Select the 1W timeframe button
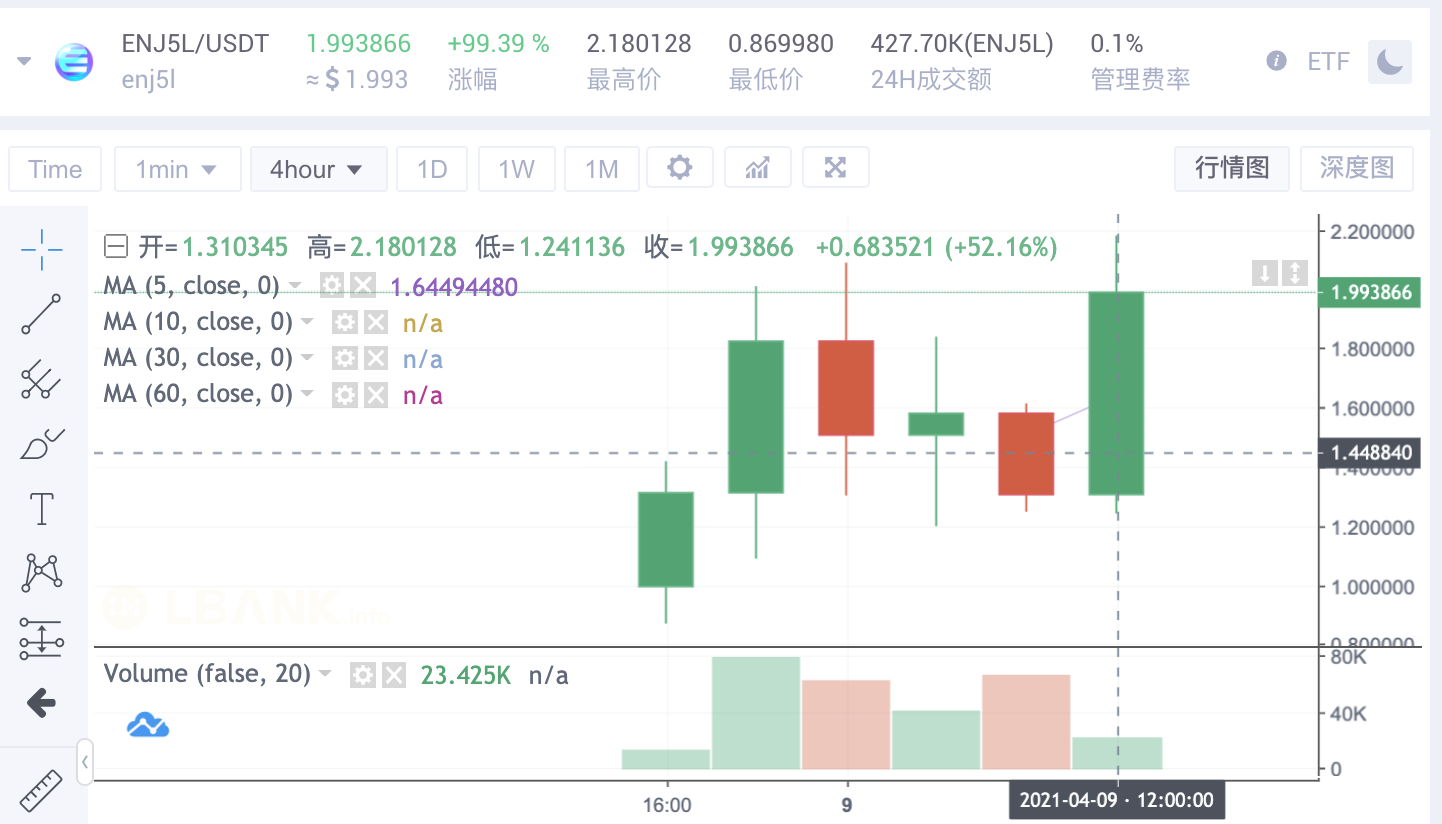1442x824 pixels. tap(517, 168)
